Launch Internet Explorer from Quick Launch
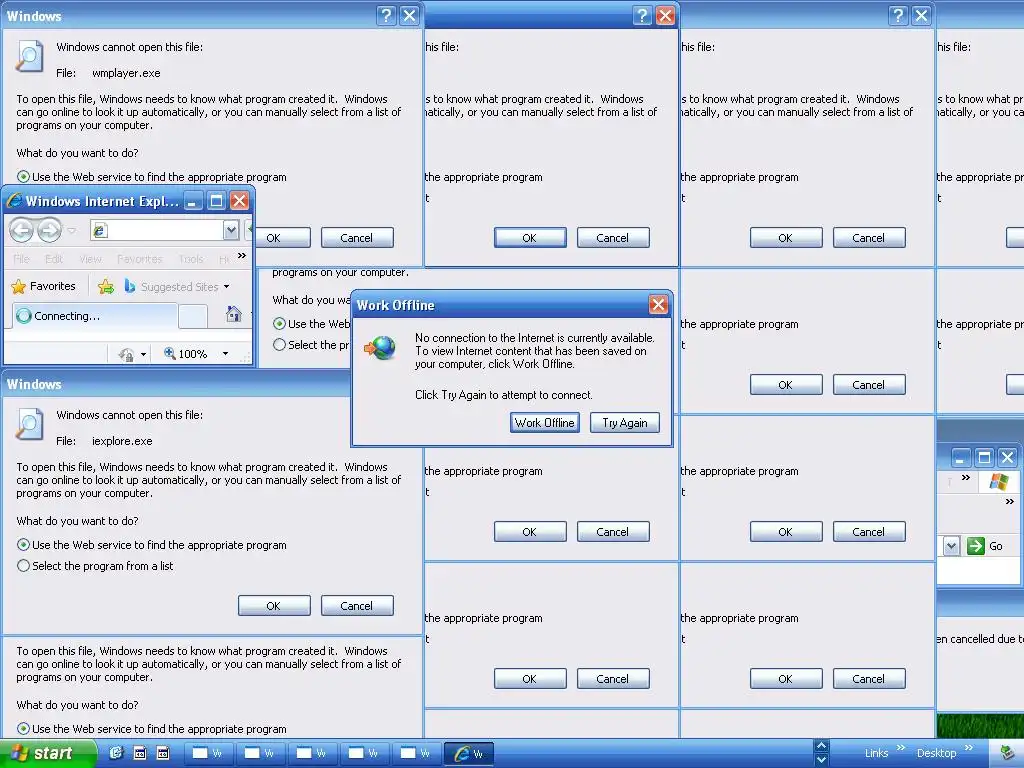This screenshot has height=768, width=1024. coord(116,753)
